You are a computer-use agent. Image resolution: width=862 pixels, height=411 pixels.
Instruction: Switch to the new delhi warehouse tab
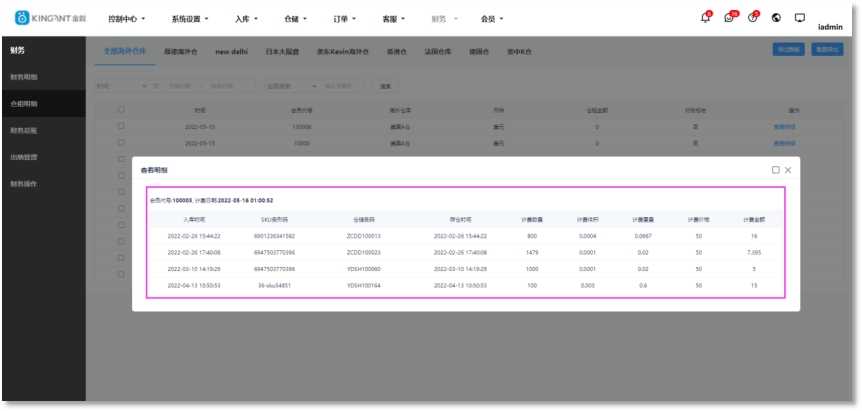click(233, 51)
